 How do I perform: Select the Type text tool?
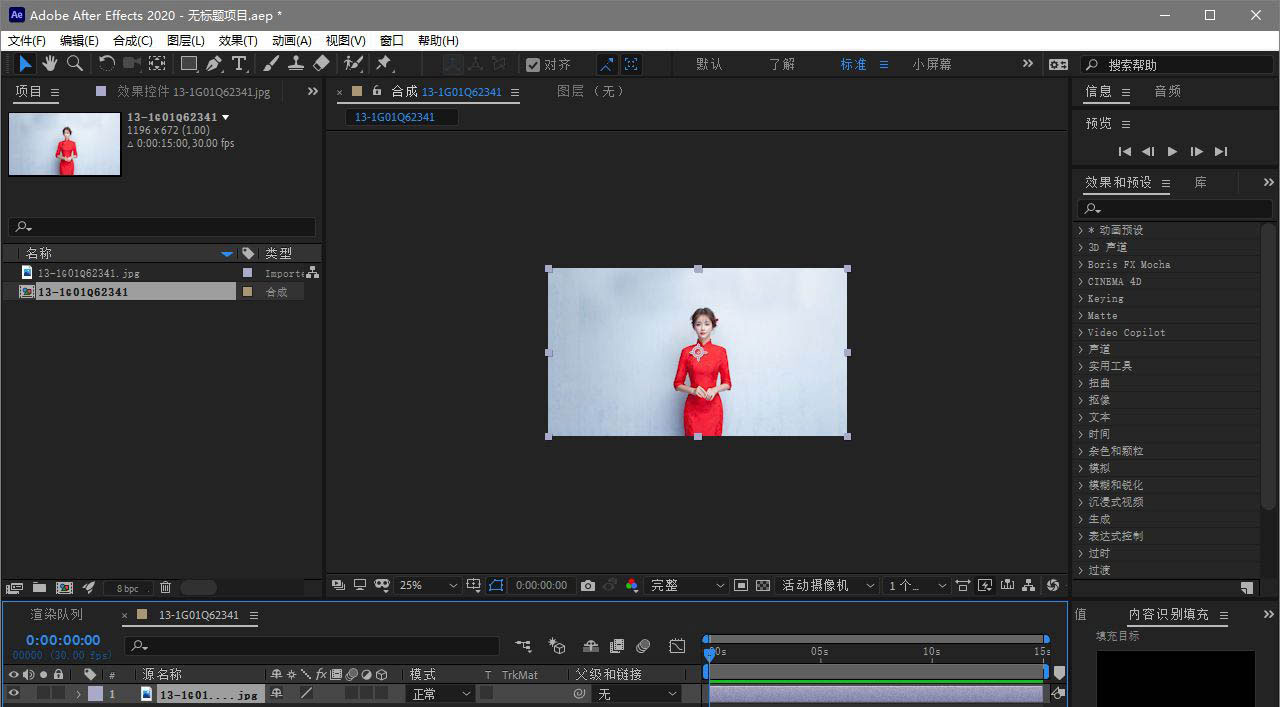point(239,64)
